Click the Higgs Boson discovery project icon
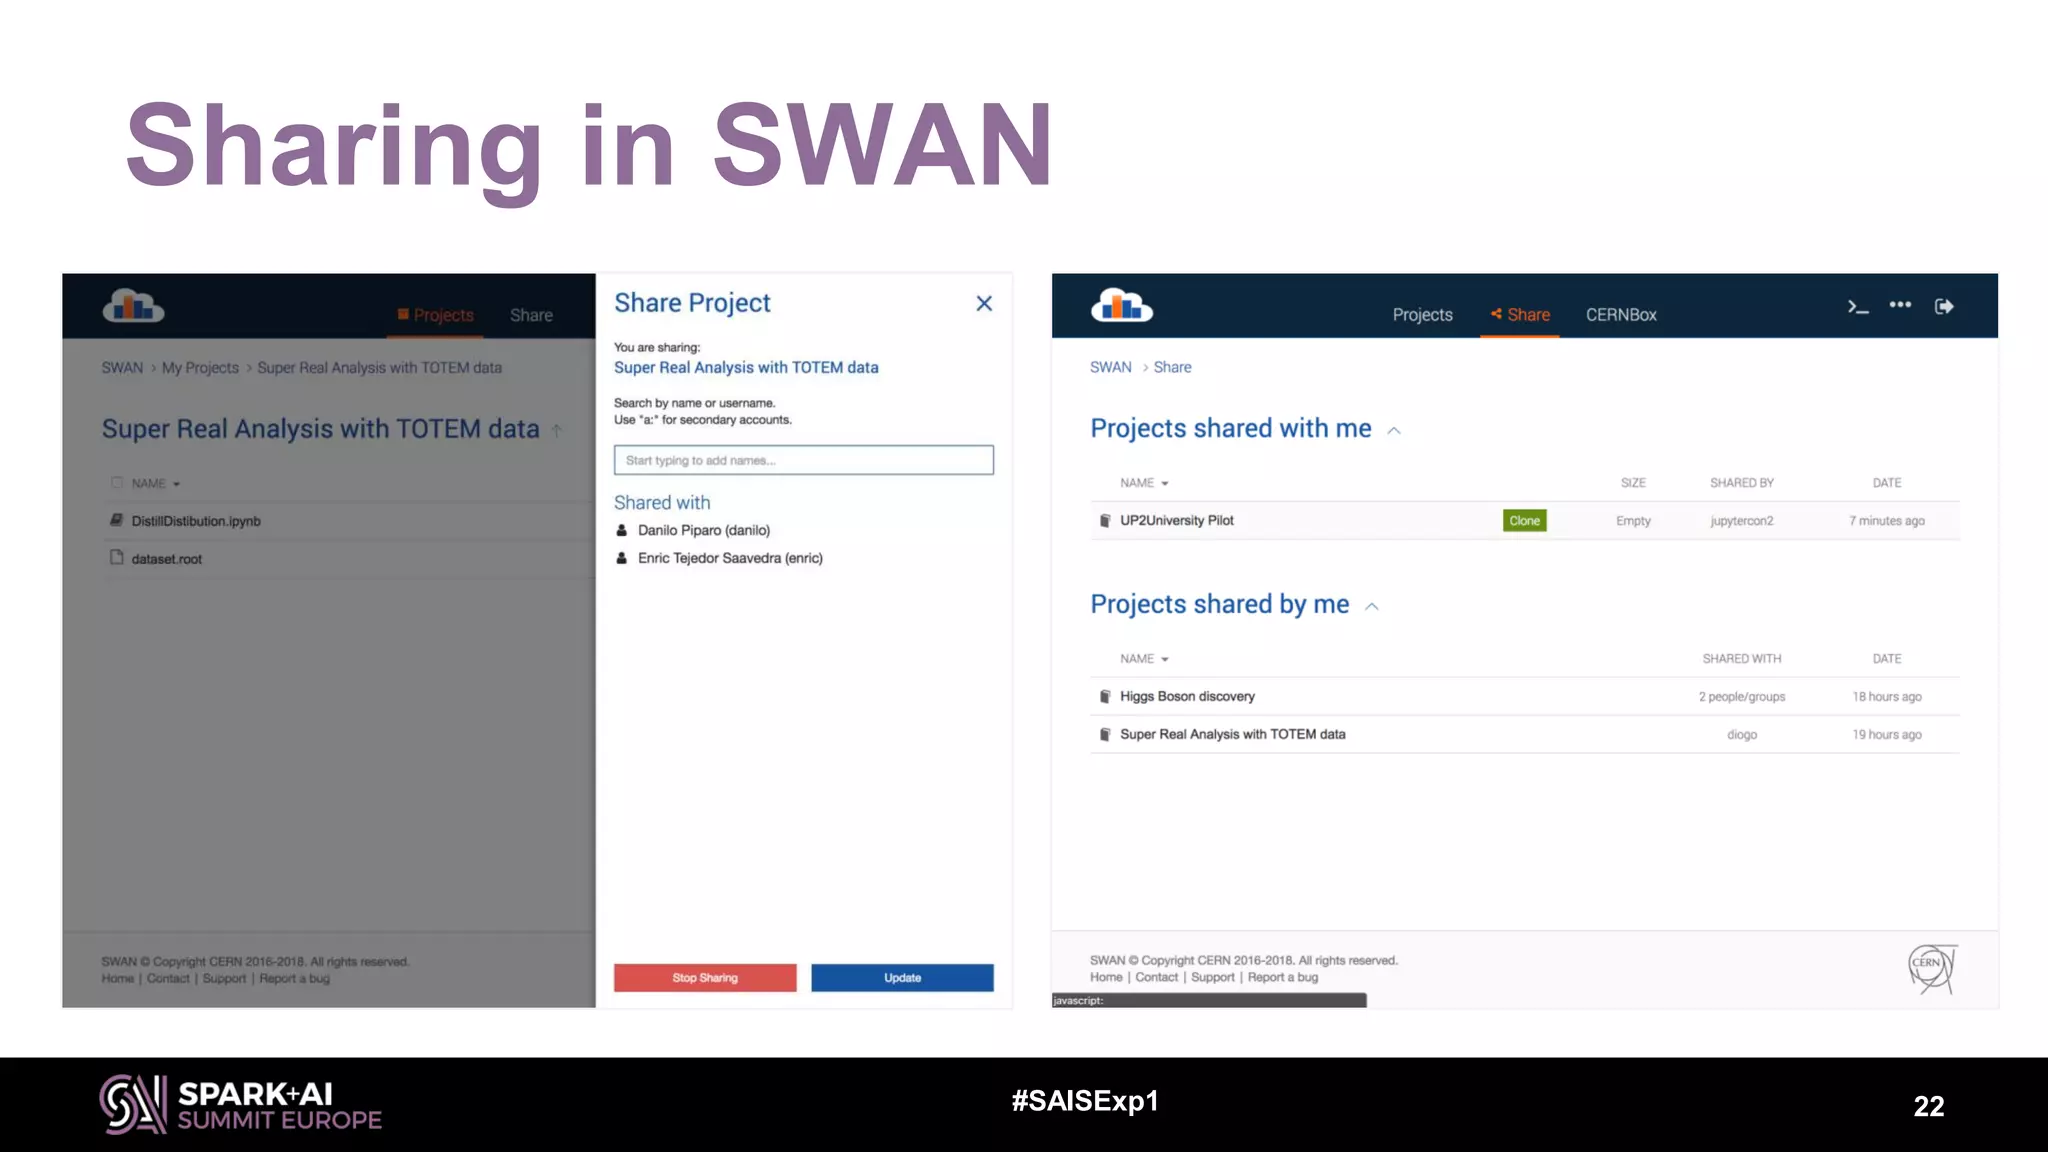The height and width of the screenshot is (1152, 2048). (x=1105, y=697)
